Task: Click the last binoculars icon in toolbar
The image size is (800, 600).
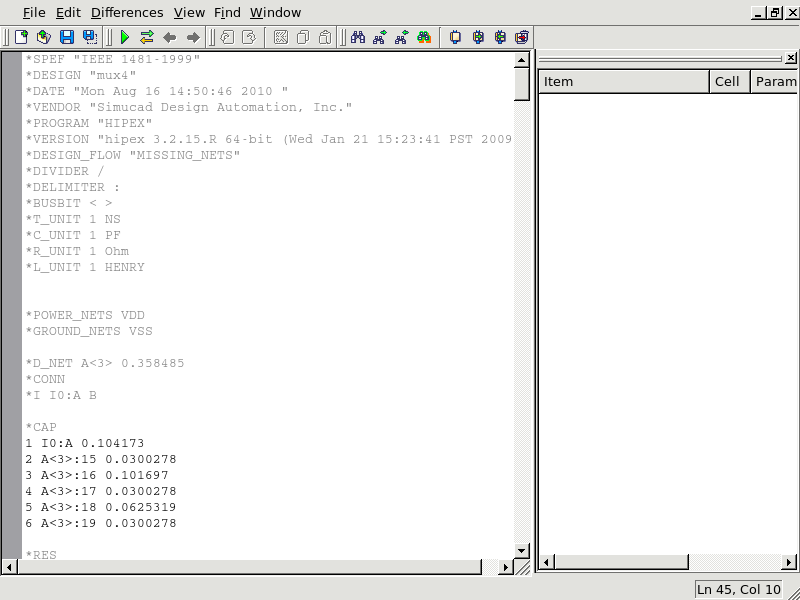Action: pyautogui.click(x=424, y=37)
